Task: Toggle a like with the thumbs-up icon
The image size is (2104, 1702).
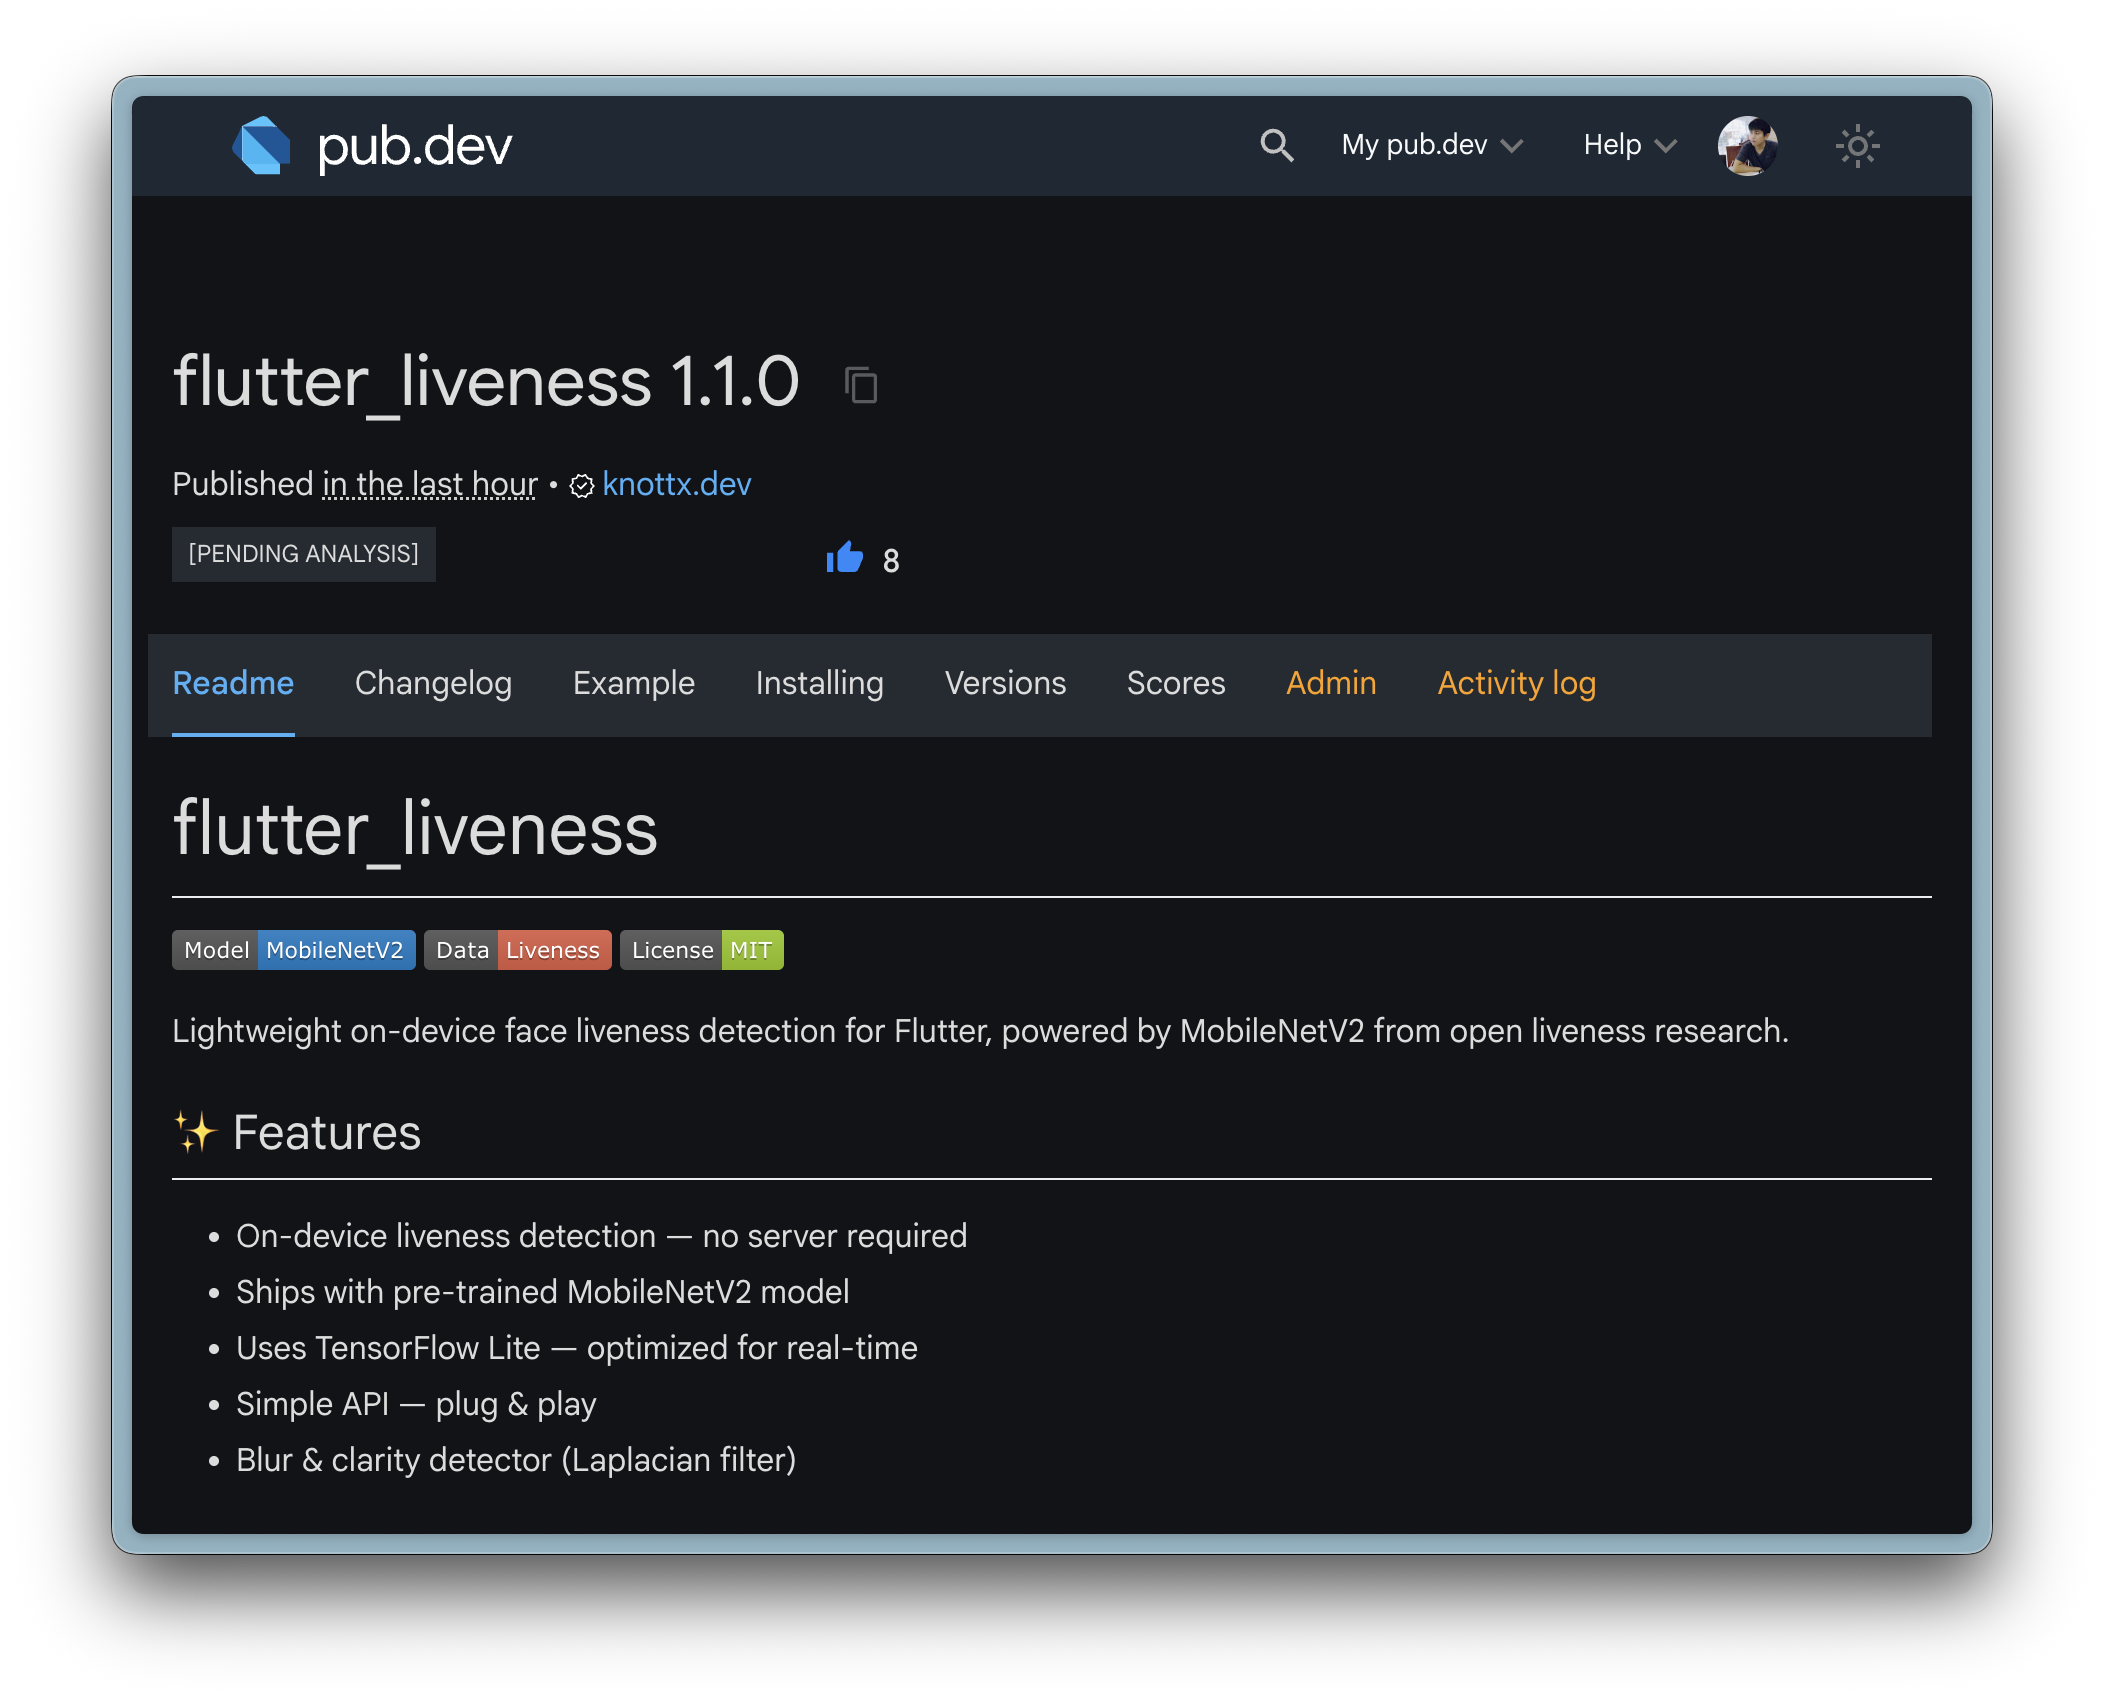Action: tap(845, 558)
